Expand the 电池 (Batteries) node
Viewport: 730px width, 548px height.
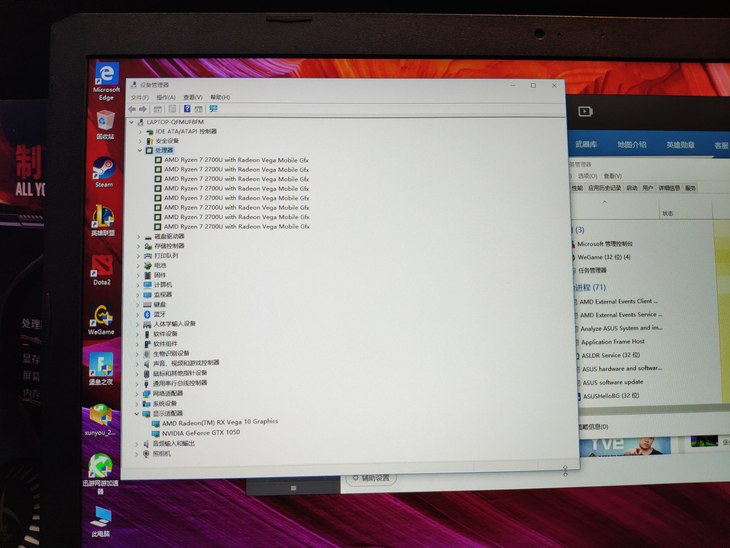pyautogui.click(x=138, y=265)
